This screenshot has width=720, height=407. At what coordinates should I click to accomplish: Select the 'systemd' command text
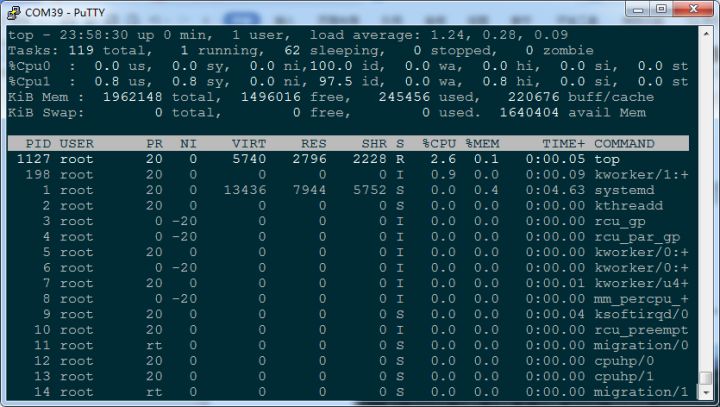click(x=624, y=190)
